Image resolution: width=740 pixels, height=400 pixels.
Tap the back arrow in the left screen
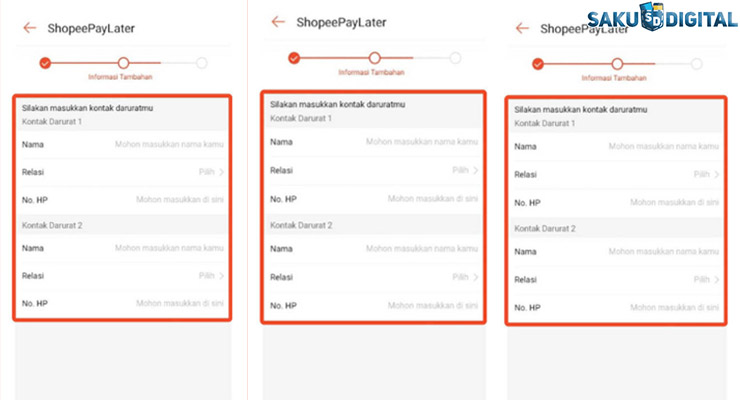[x=30, y=28]
